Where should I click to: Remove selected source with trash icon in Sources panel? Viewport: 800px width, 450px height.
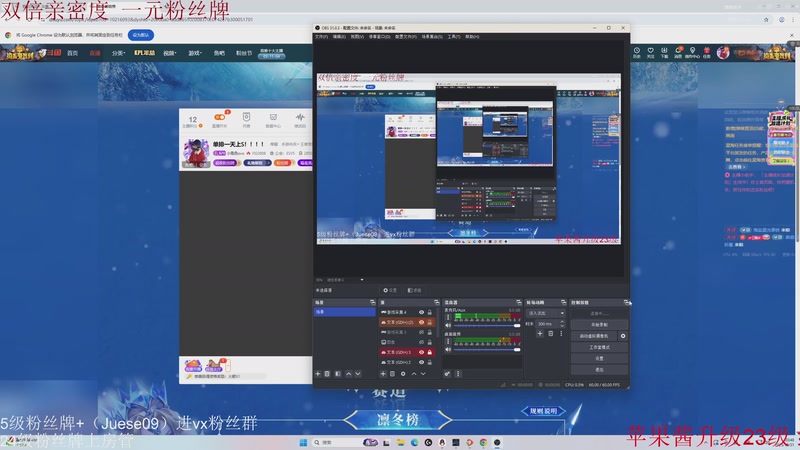392,374
